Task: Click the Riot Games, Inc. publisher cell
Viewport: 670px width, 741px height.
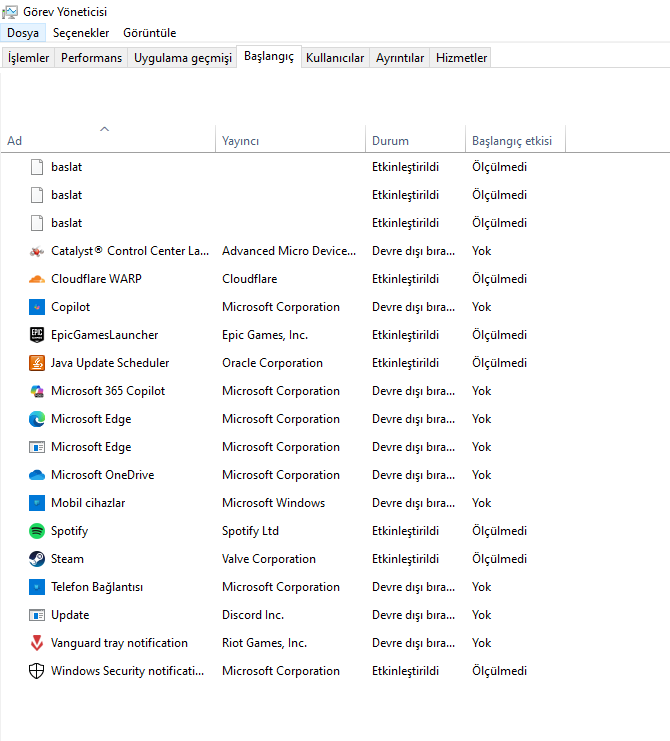Action: [x=265, y=643]
